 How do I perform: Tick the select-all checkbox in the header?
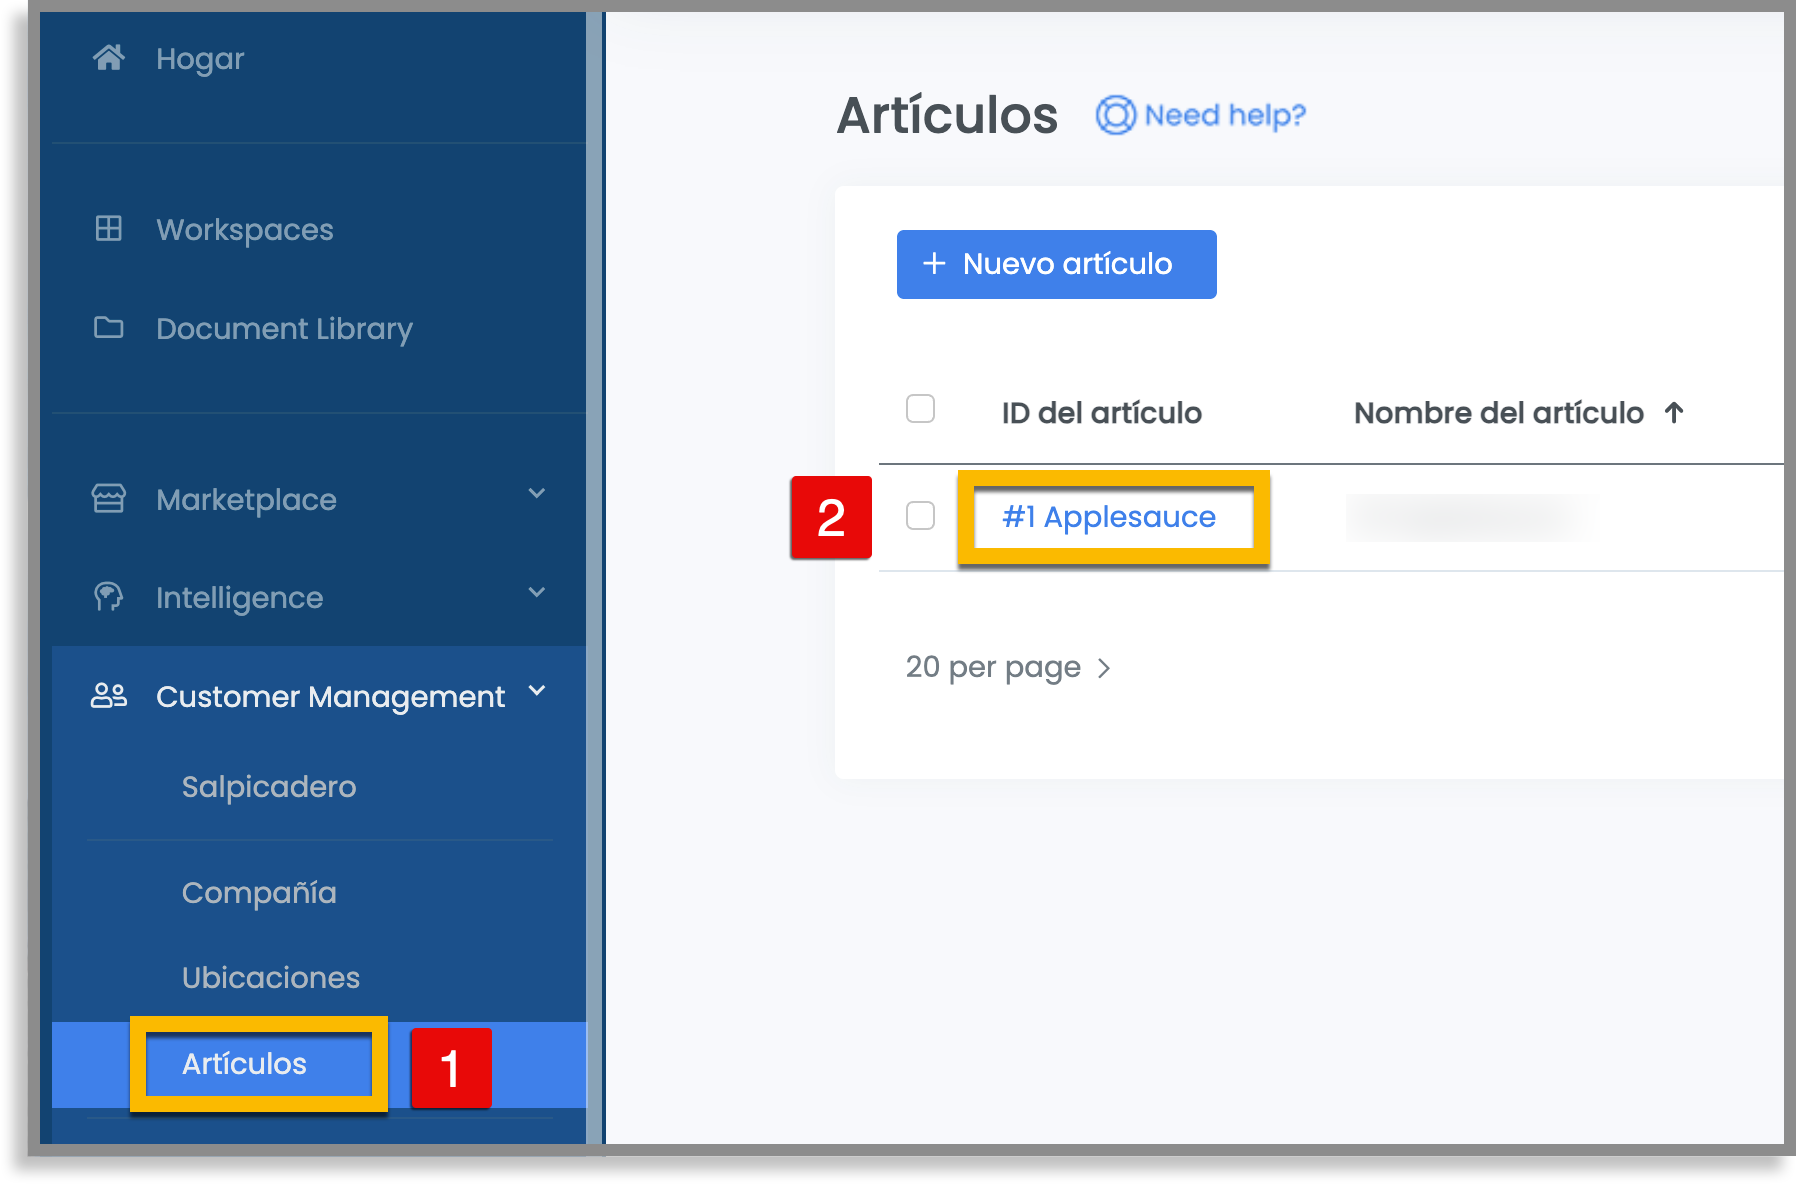920,409
